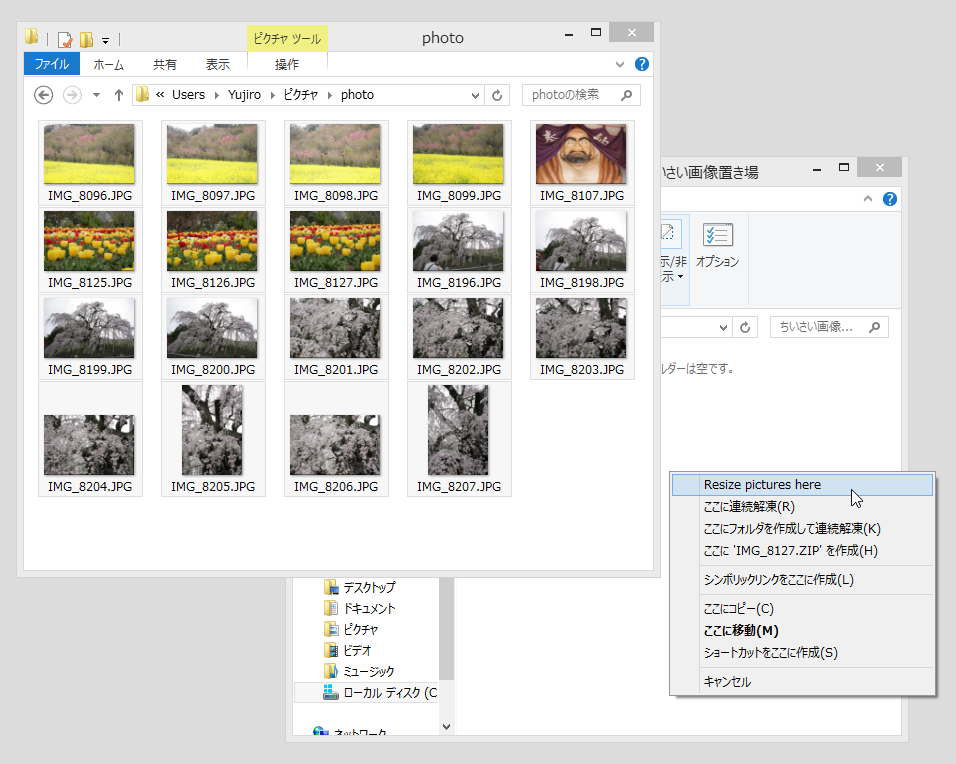Screen dimensions: 956x764
Task: Open ミュージック in navigation pane
Action: point(368,671)
